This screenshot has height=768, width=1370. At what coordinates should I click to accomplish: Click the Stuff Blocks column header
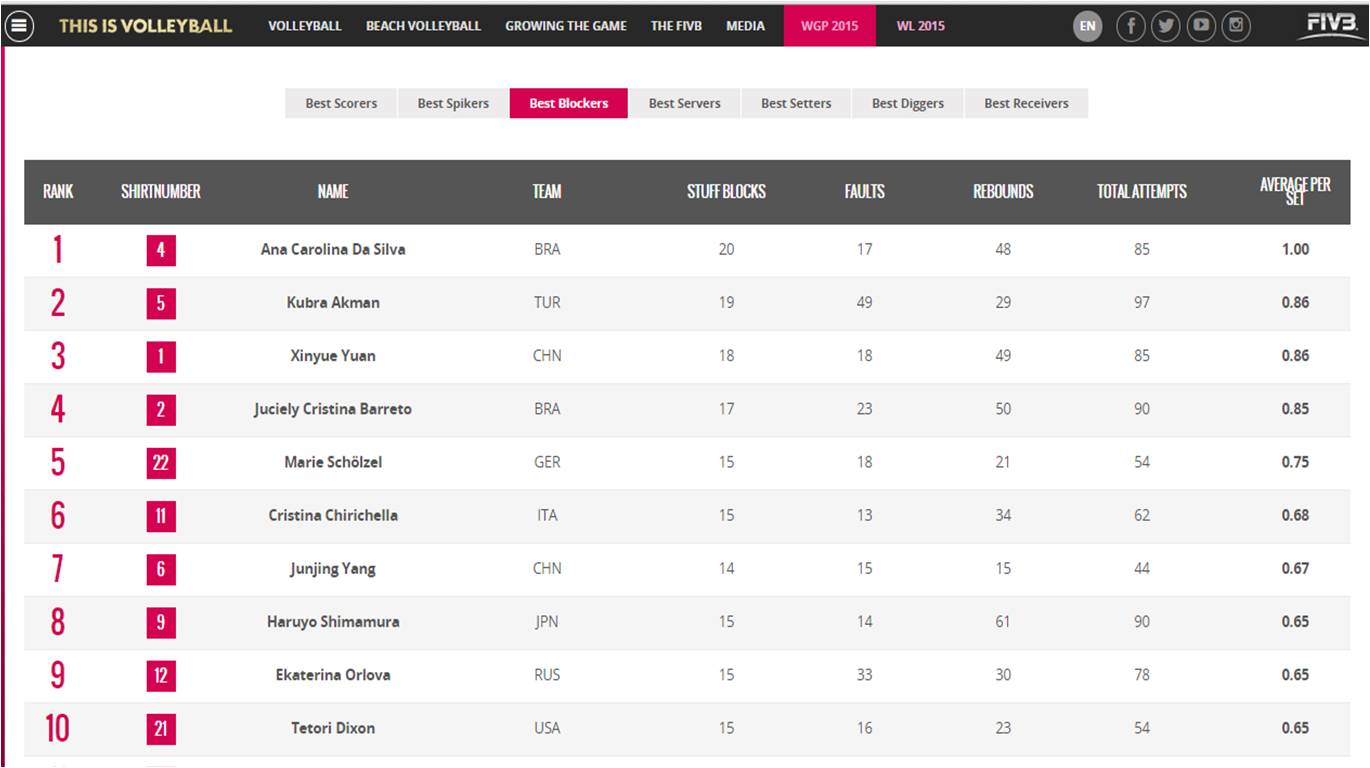pos(726,191)
